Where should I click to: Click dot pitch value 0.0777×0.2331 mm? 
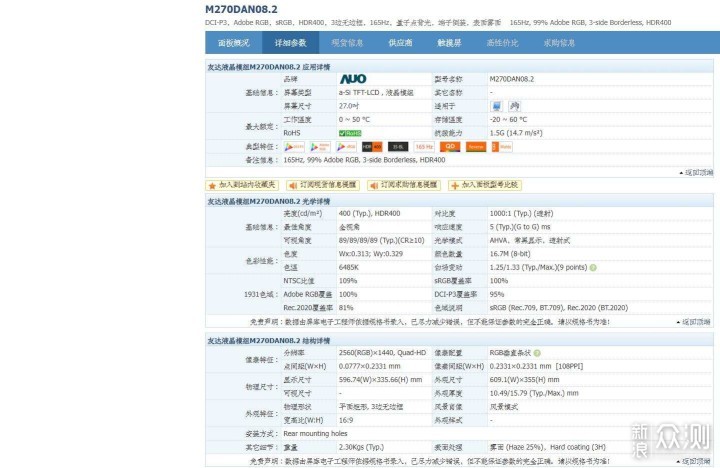(370, 366)
